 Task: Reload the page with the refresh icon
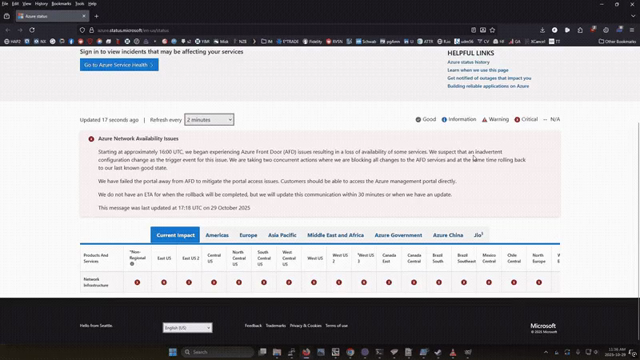tap(32, 30)
